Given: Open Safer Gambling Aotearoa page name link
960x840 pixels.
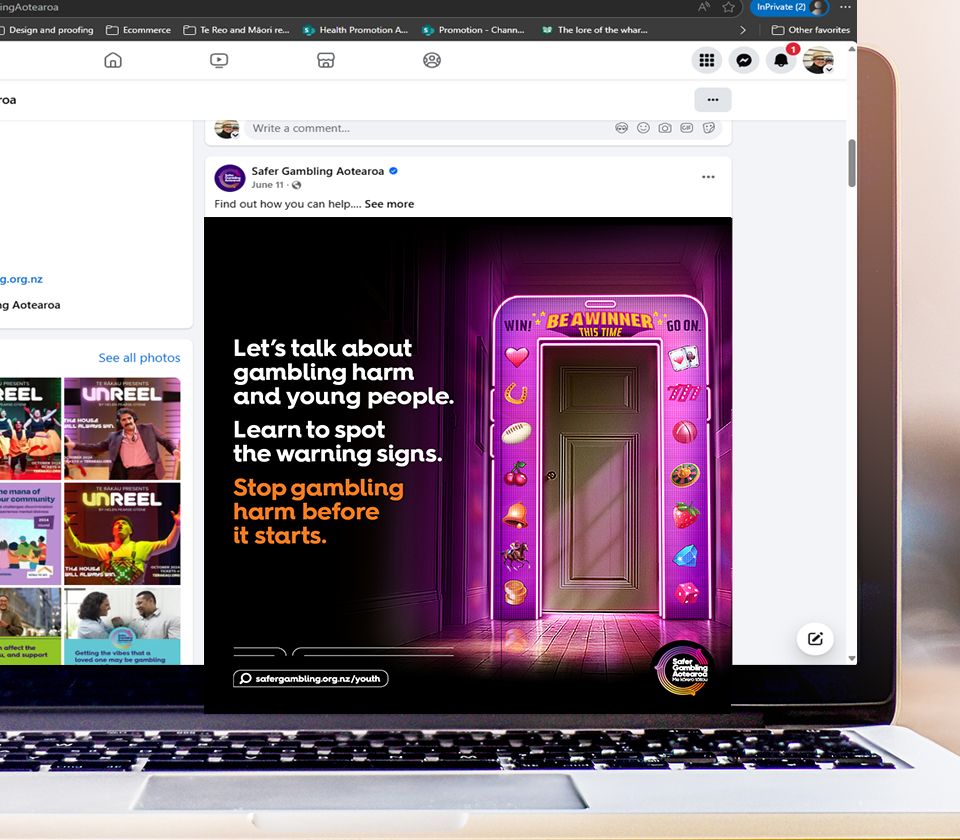Looking at the screenshot, I should tap(318, 171).
